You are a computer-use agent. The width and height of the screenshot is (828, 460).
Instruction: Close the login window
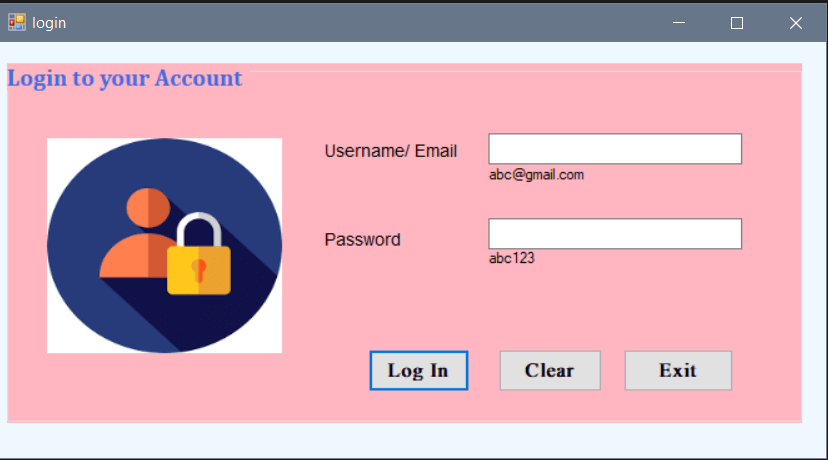[x=796, y=23]
